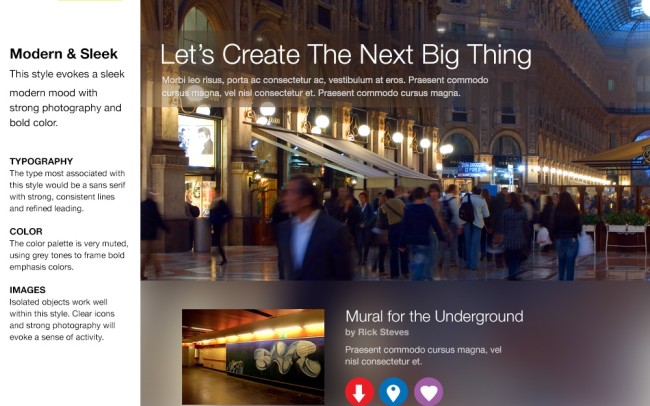Screen dimensions: 650x406
Task: Click the mural description 'Praesent commodo cursus magna'
Action: (422, 355)
